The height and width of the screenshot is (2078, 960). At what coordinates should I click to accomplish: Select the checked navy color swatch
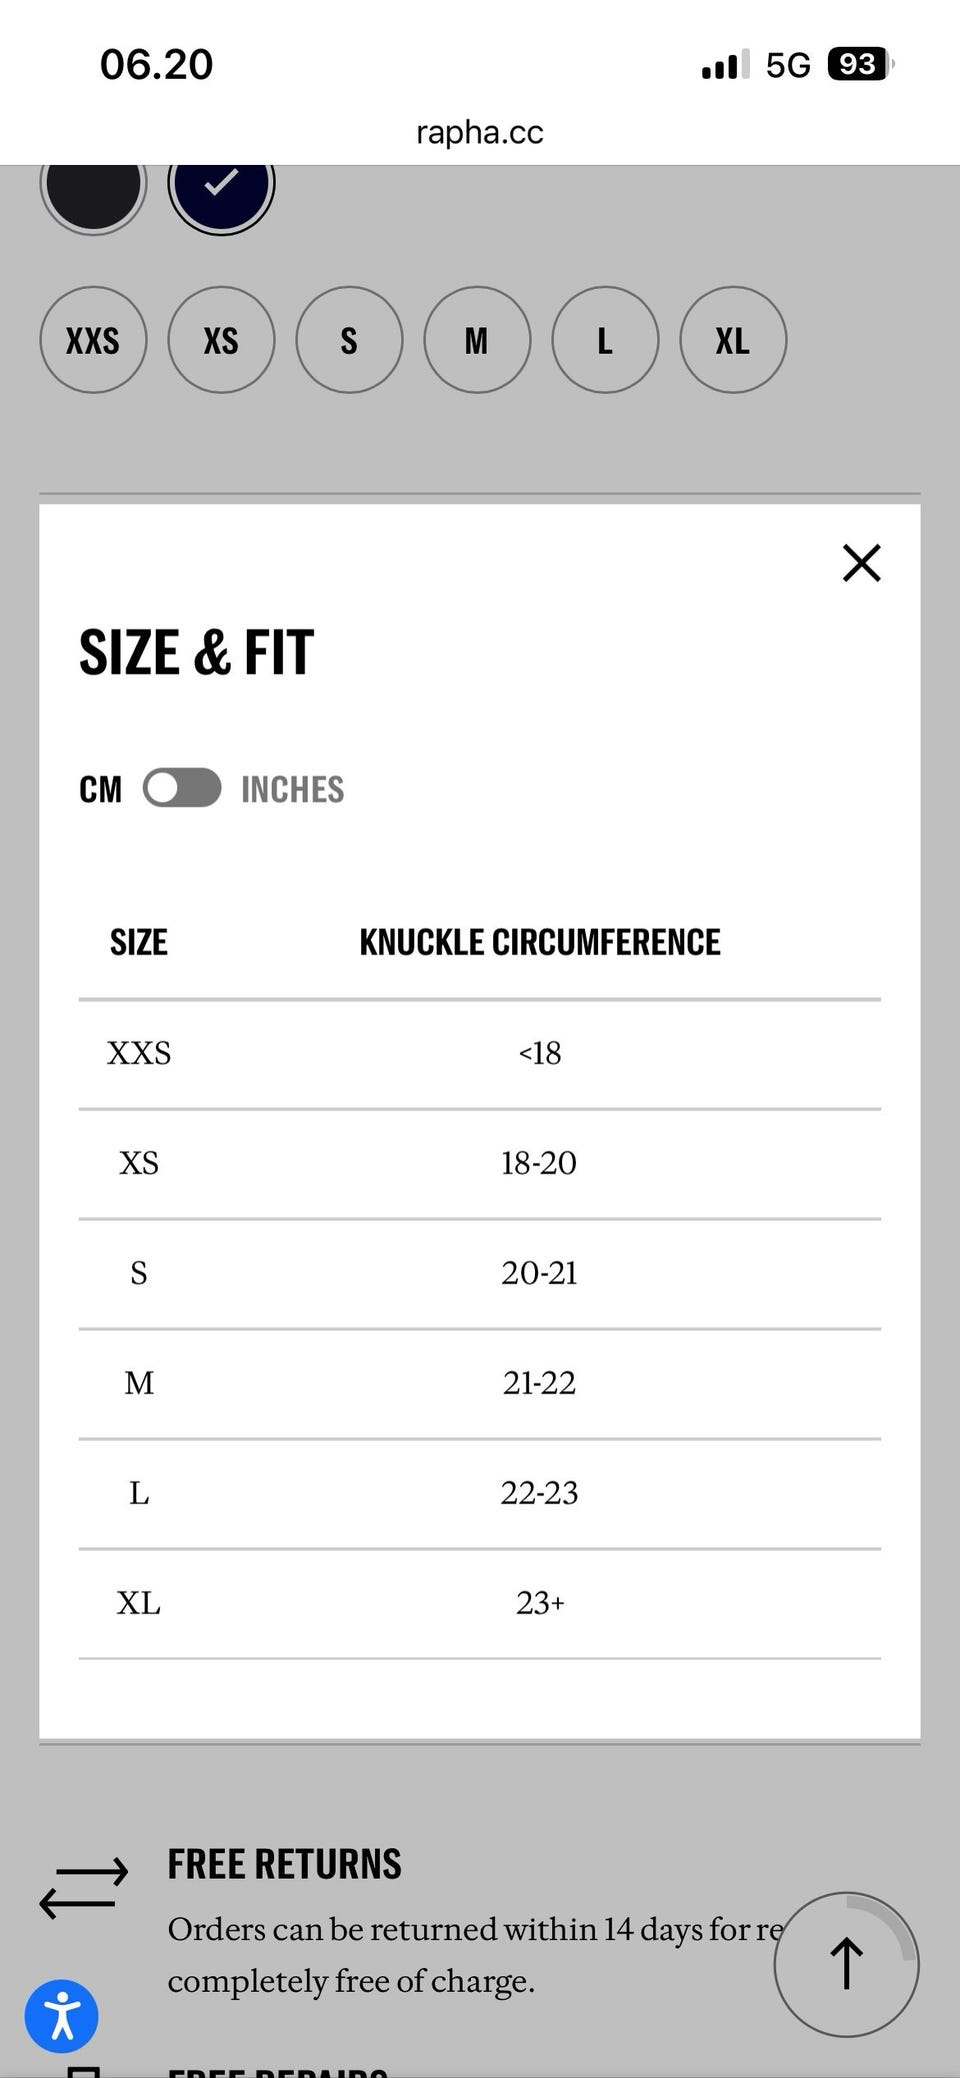pos(221,187)
